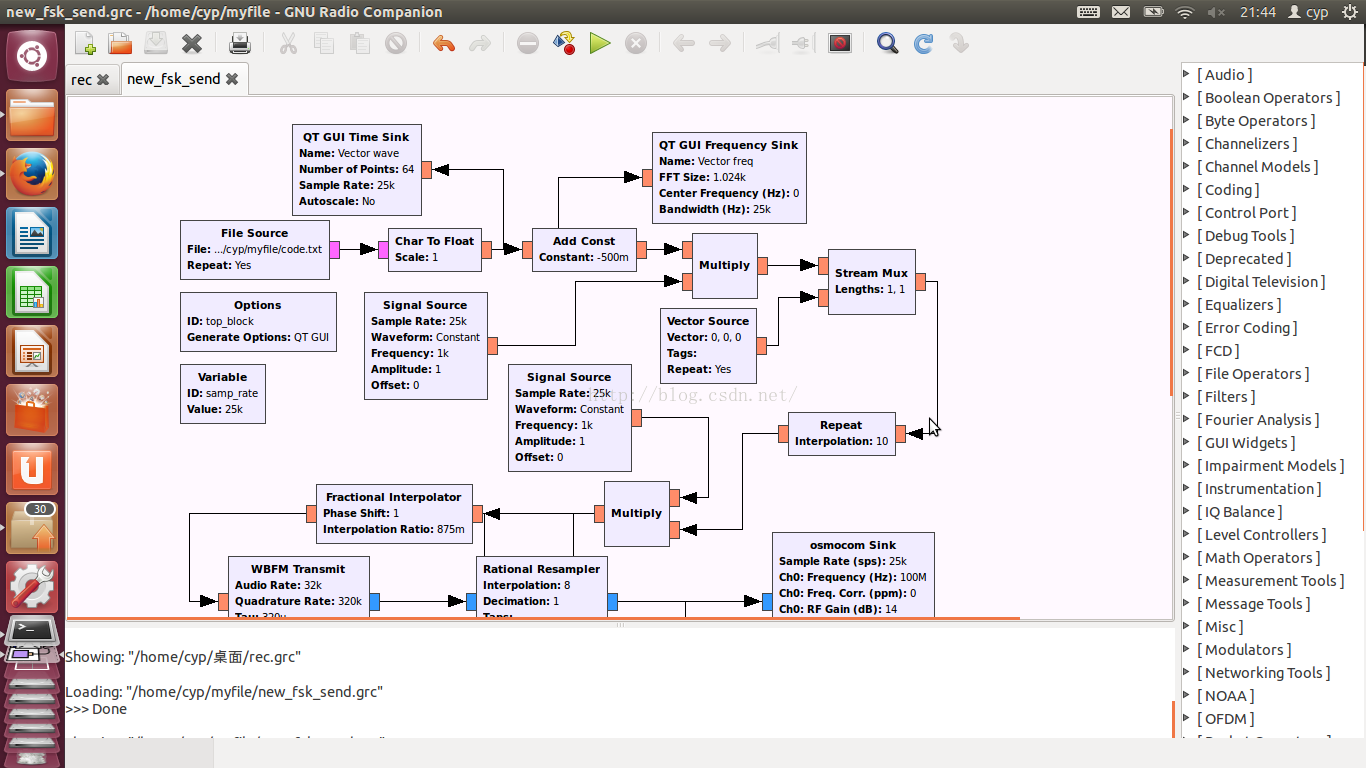Click the open hier block arrow icon

pyautogui.click(x=959, y=43)
